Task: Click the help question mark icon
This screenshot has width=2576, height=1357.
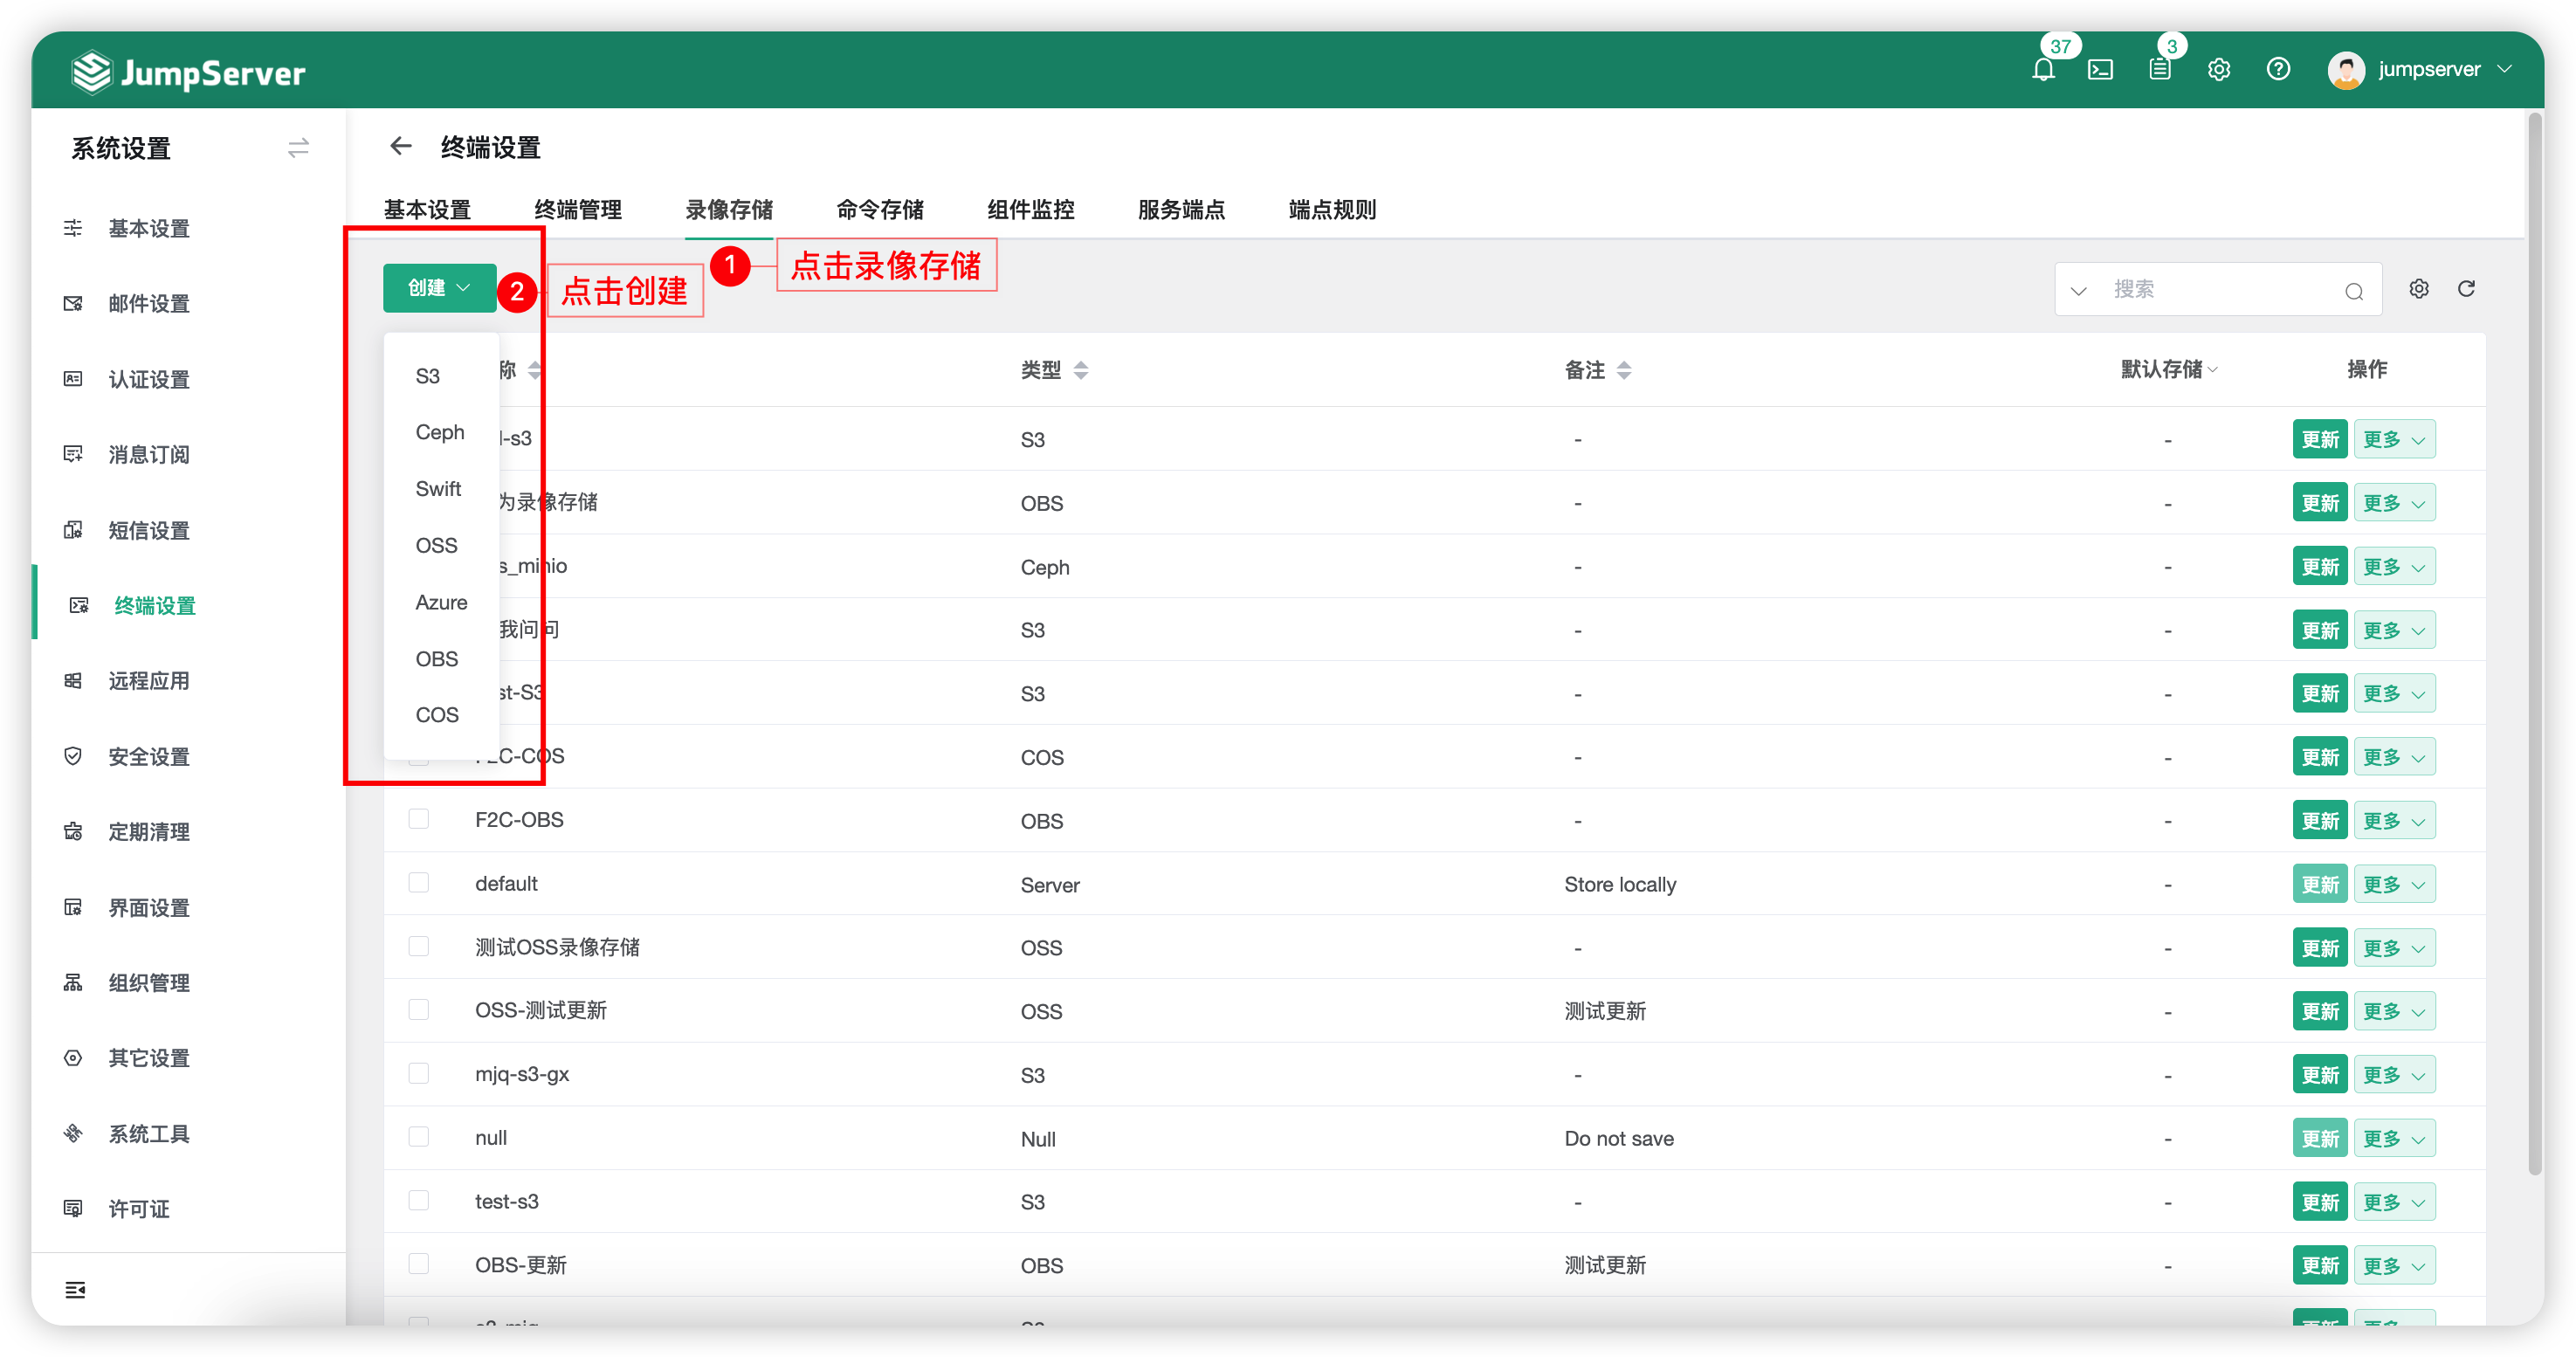Action: (x=2279, y=70)
